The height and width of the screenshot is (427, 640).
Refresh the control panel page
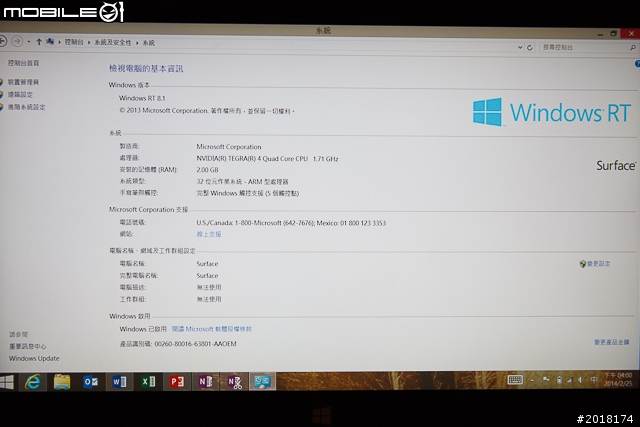coord(530,47)
